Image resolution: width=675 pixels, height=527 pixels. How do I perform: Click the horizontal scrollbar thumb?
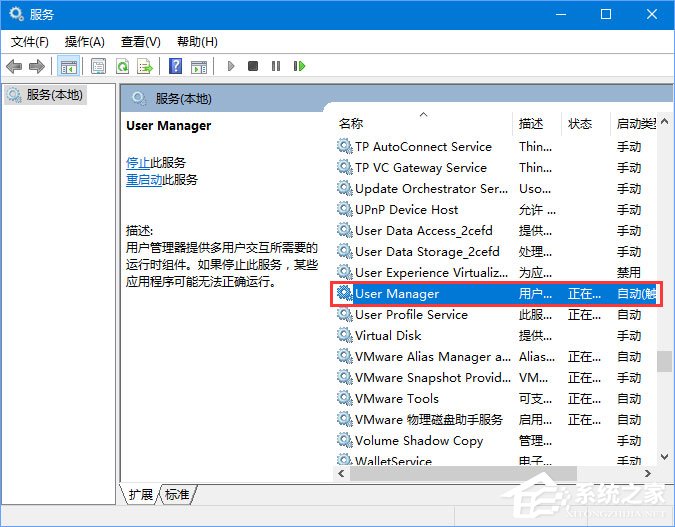coord(463,474)
